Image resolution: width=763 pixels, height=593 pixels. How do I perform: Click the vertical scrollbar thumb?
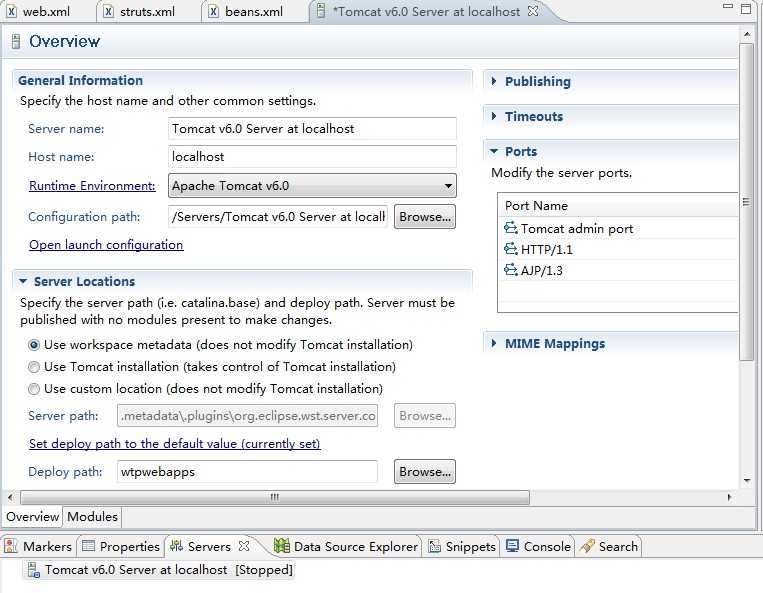(x=746, y=201)
